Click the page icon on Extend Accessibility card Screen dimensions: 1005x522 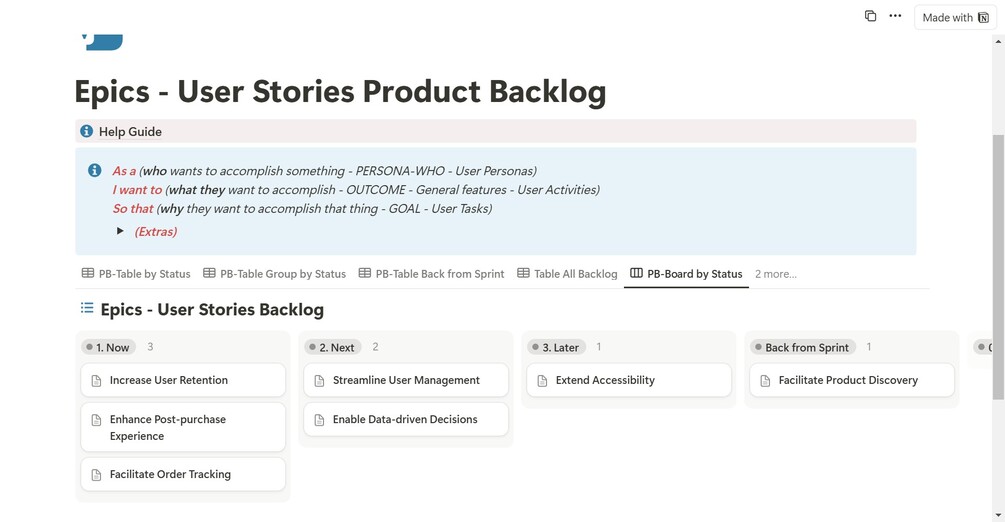[542, 381]
